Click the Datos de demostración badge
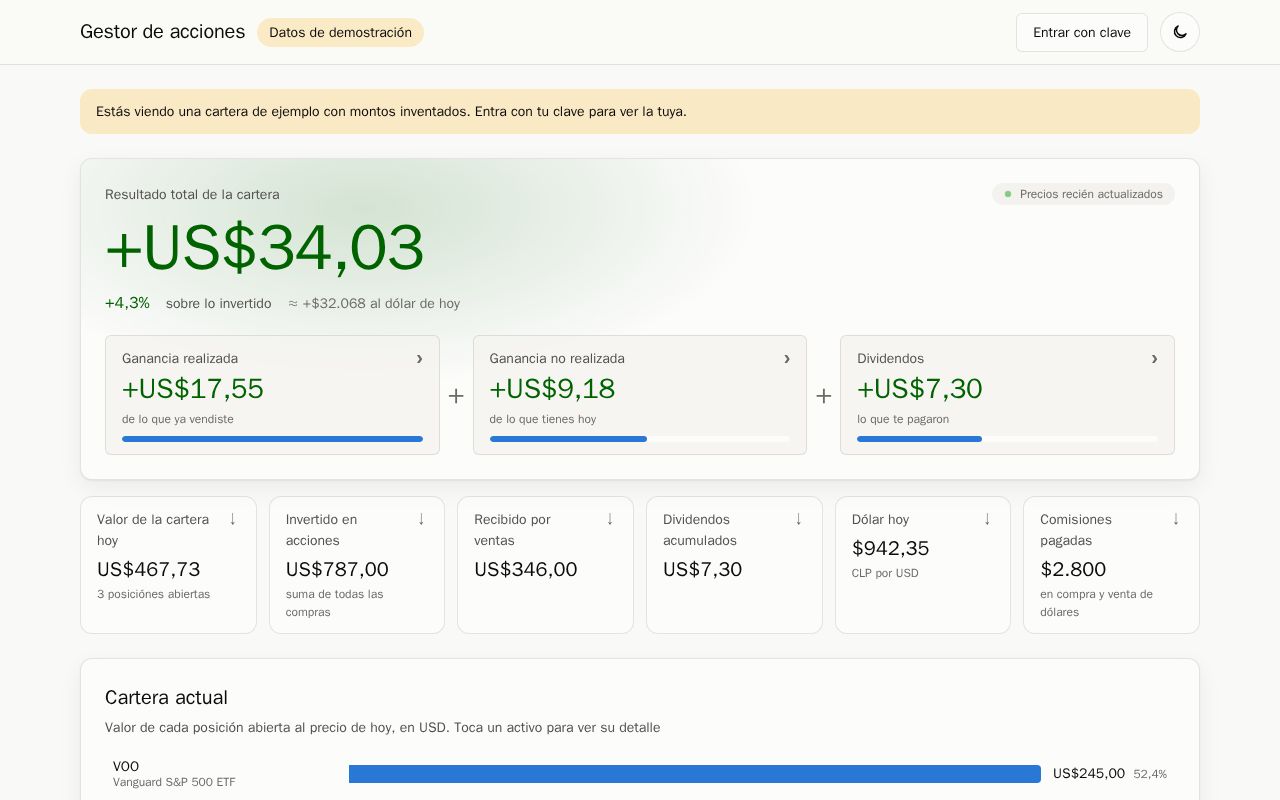The width and height of the screenshot is (1280, 800). click(x=340, y=32)
